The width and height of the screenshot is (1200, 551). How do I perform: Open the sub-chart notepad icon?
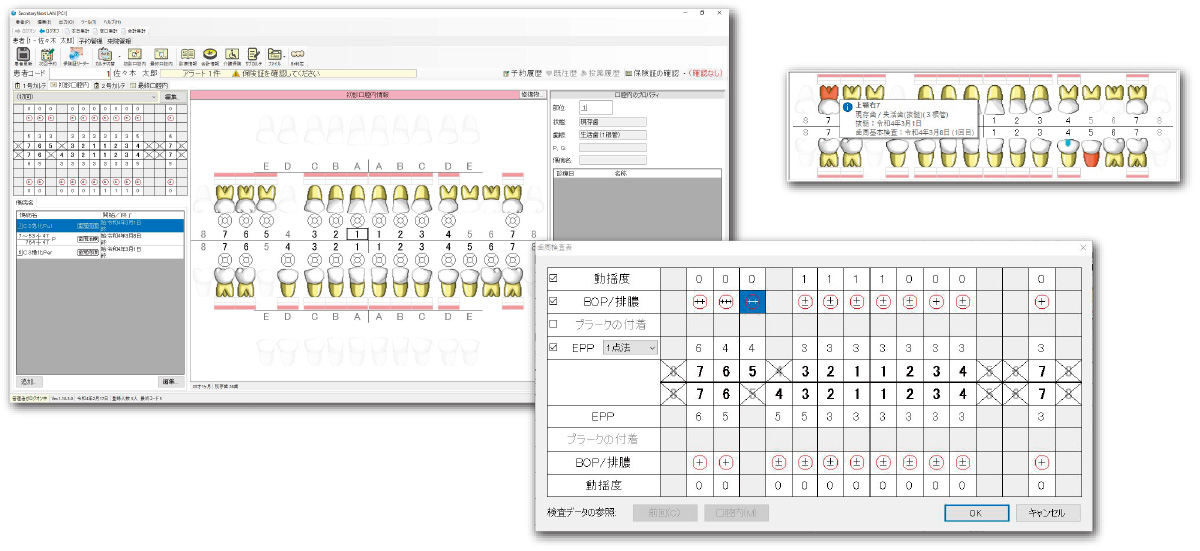coord(252,56)
